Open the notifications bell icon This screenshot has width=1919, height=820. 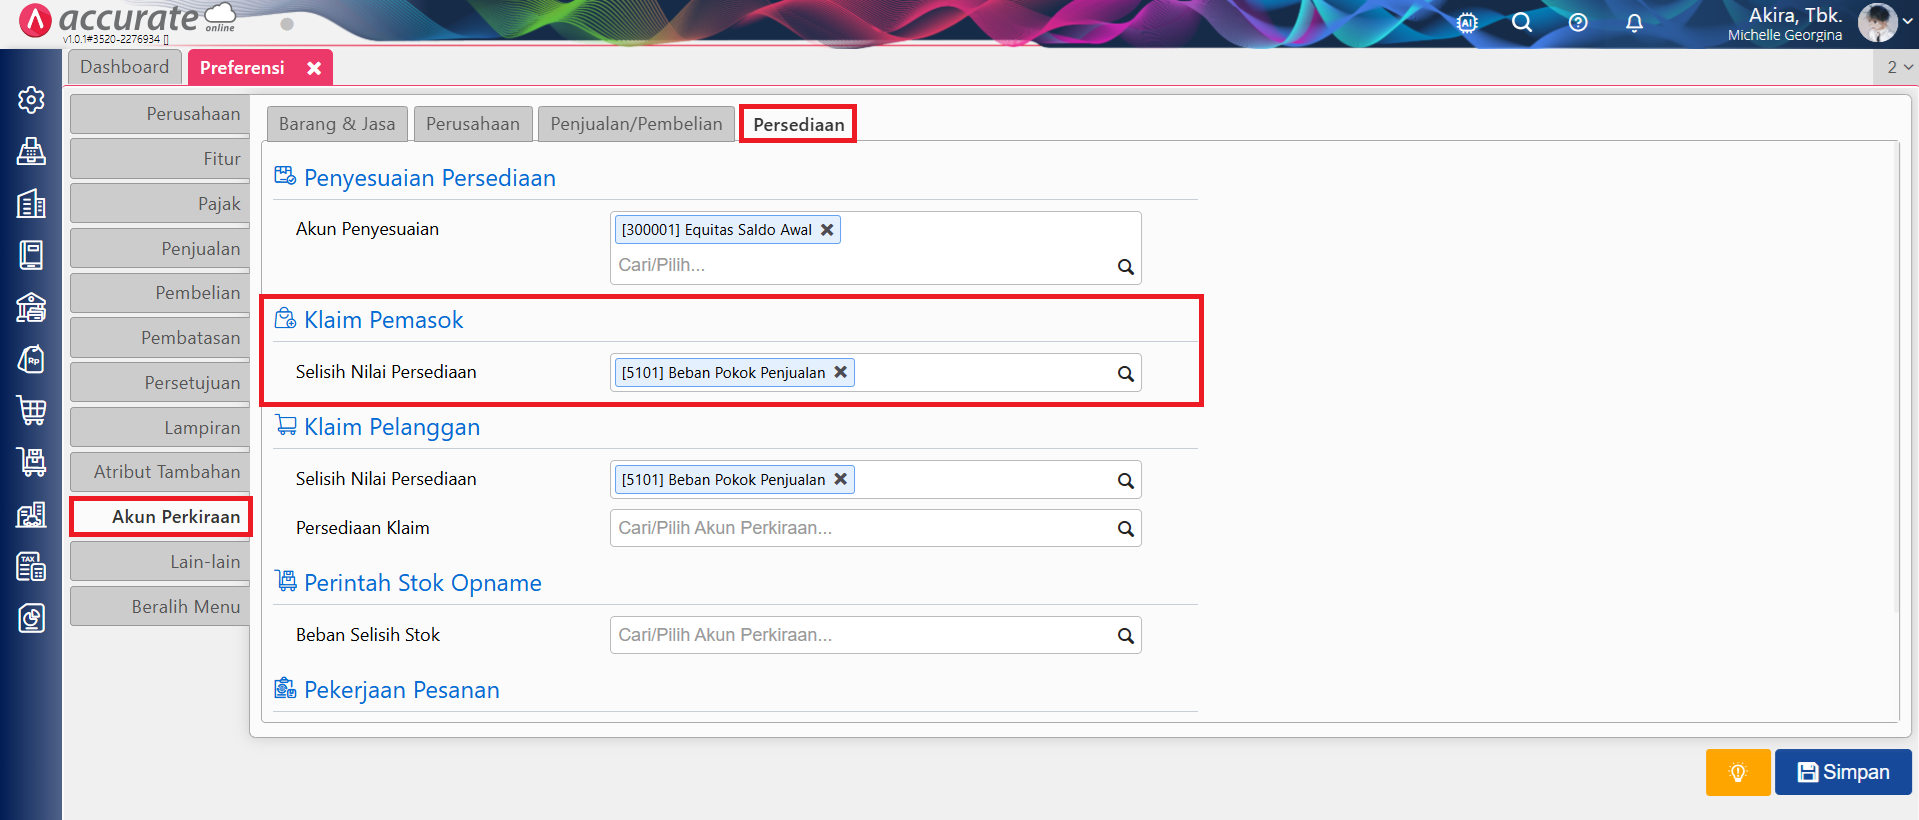click(x=1634, y=23)
